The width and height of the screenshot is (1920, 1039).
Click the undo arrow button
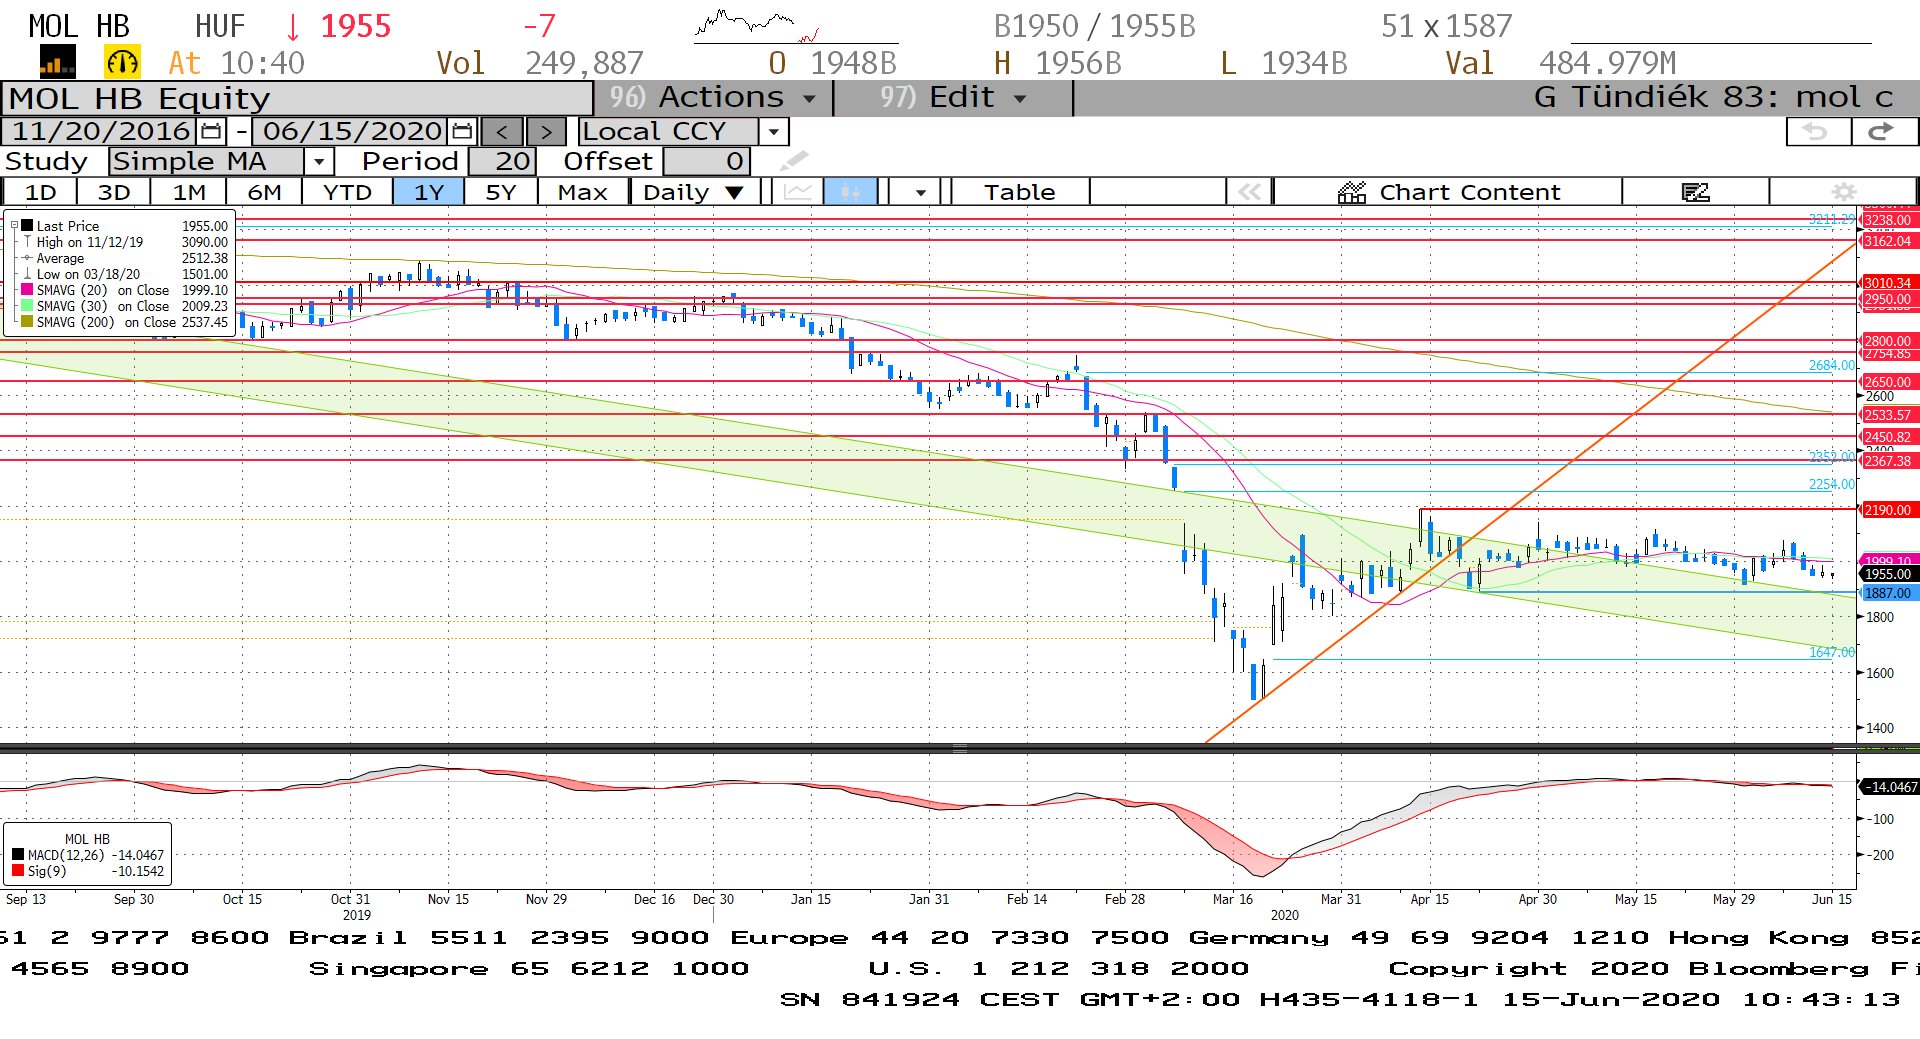pos(1817,132)
